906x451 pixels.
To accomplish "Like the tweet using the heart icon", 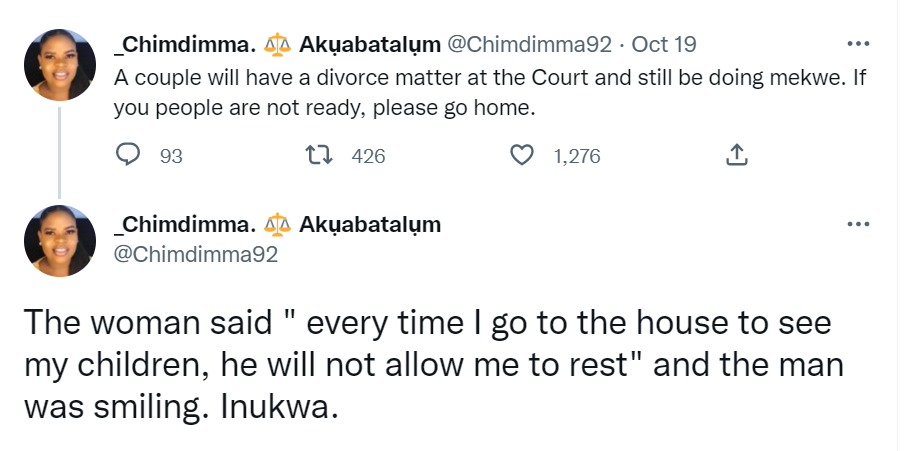I will (521, 155).
